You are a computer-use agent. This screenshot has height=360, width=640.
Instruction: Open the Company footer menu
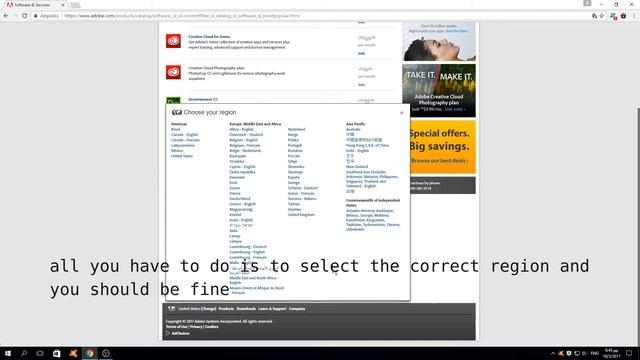[297, 309]
